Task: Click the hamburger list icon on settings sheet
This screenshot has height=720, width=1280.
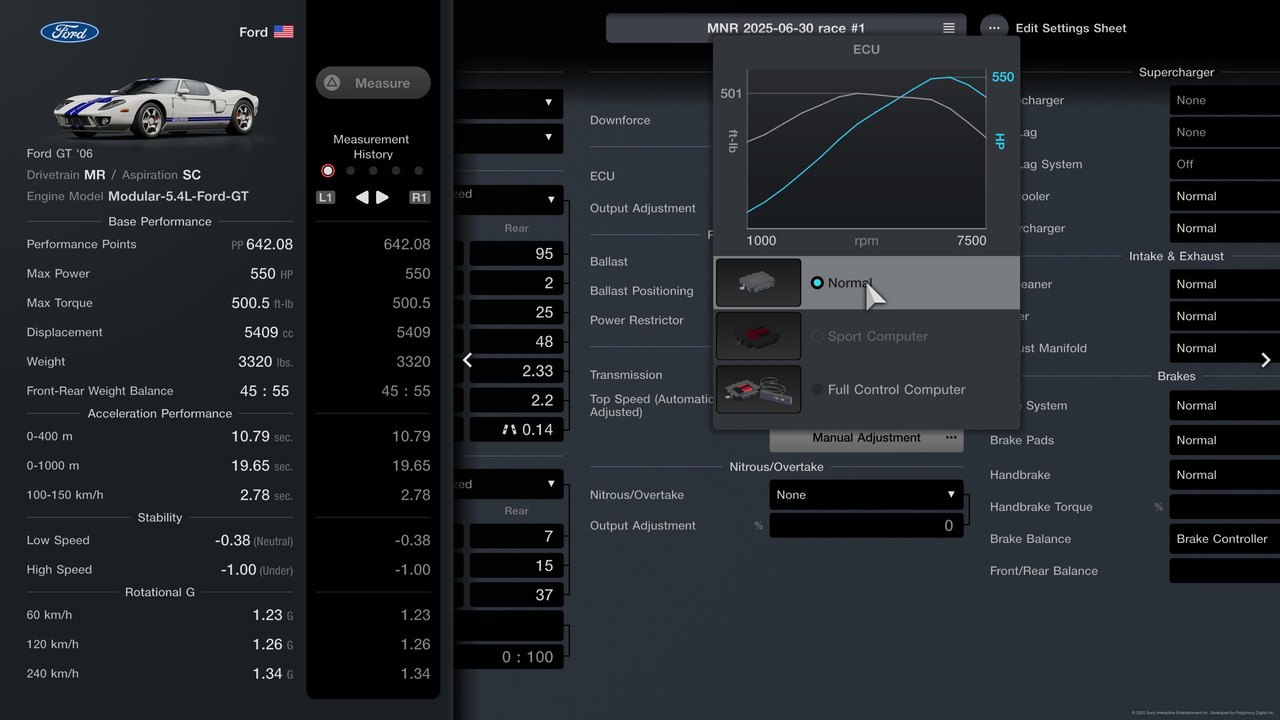Action: 948,28
